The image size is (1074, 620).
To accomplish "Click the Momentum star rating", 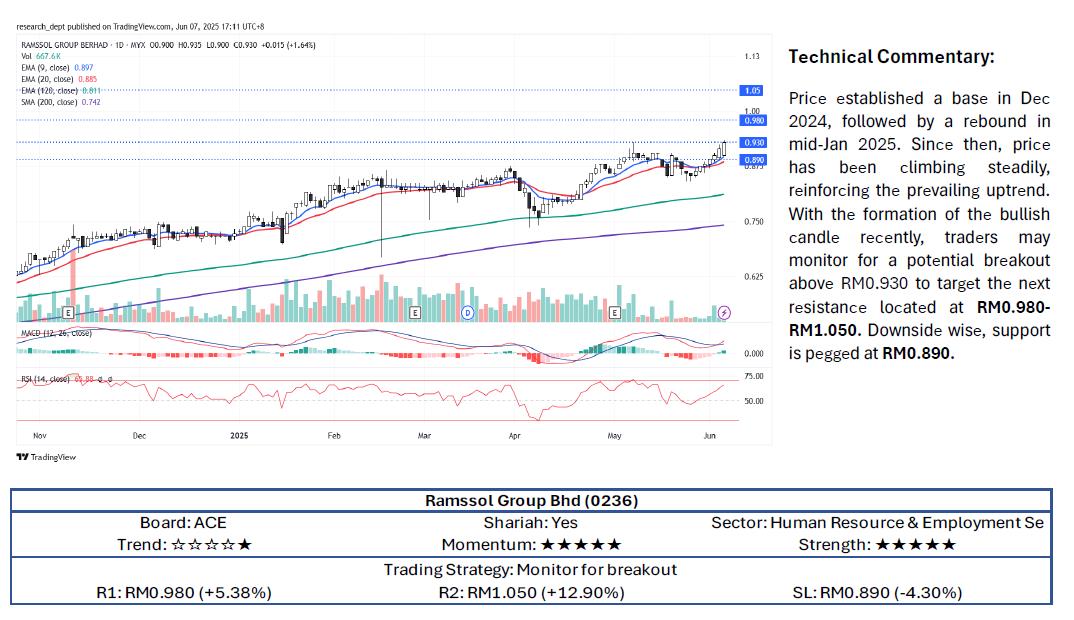I will [x=581, y=545].
